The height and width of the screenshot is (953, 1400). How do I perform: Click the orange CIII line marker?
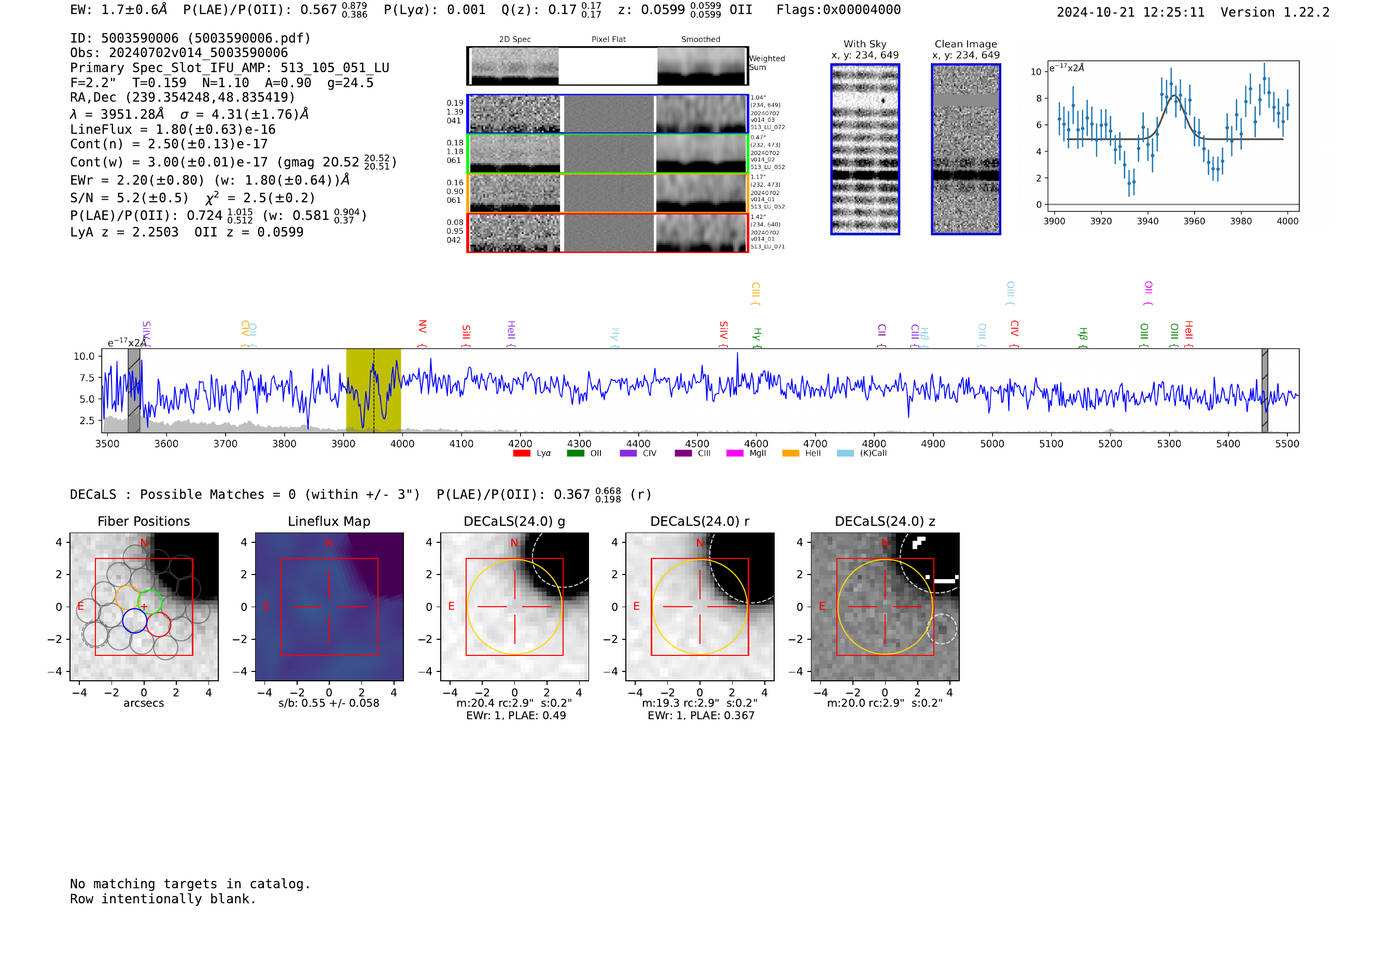755,293
